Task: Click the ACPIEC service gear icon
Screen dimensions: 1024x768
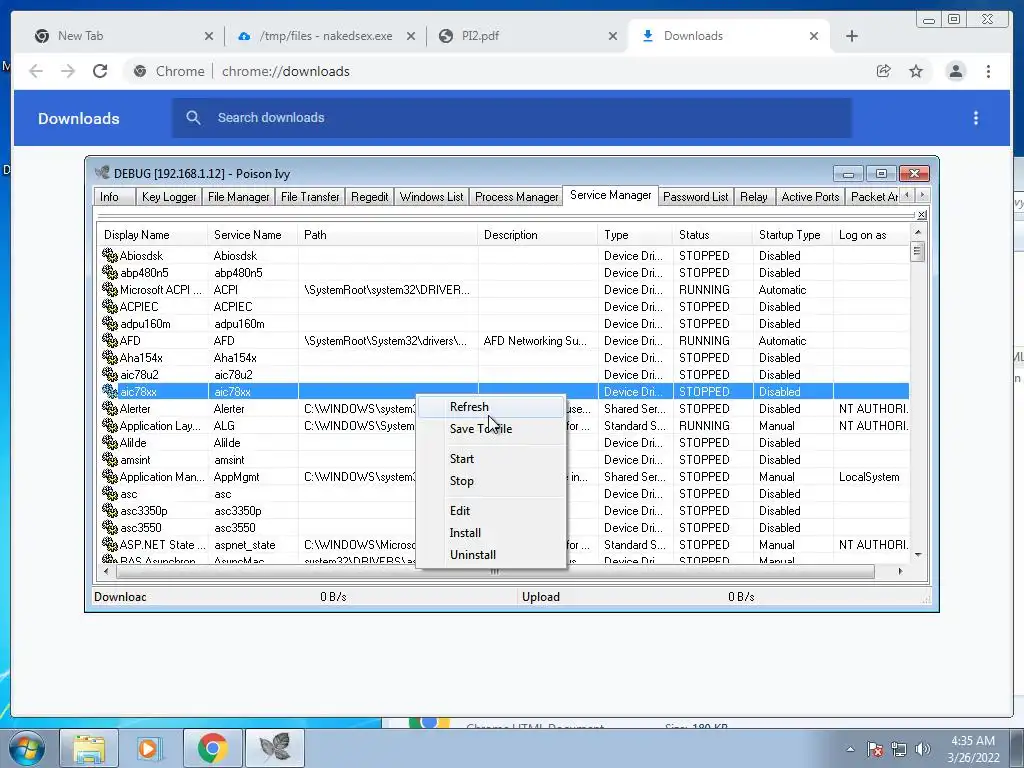Action: pyautogui.click(x=110, y=306)
